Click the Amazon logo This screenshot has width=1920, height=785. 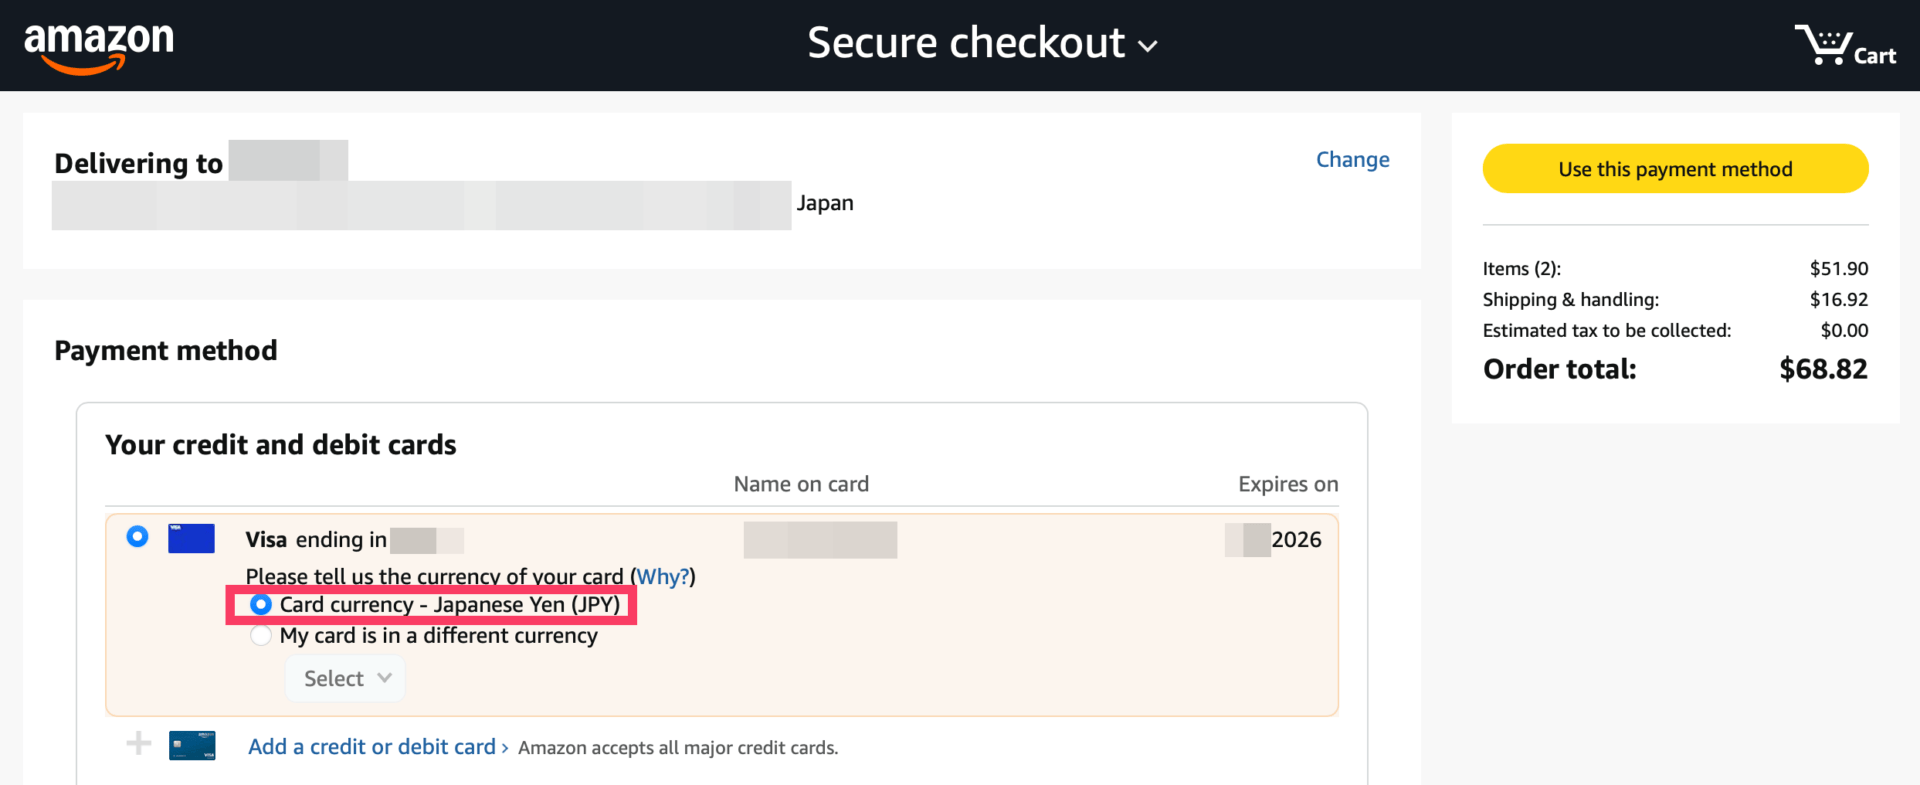(98, 46)
